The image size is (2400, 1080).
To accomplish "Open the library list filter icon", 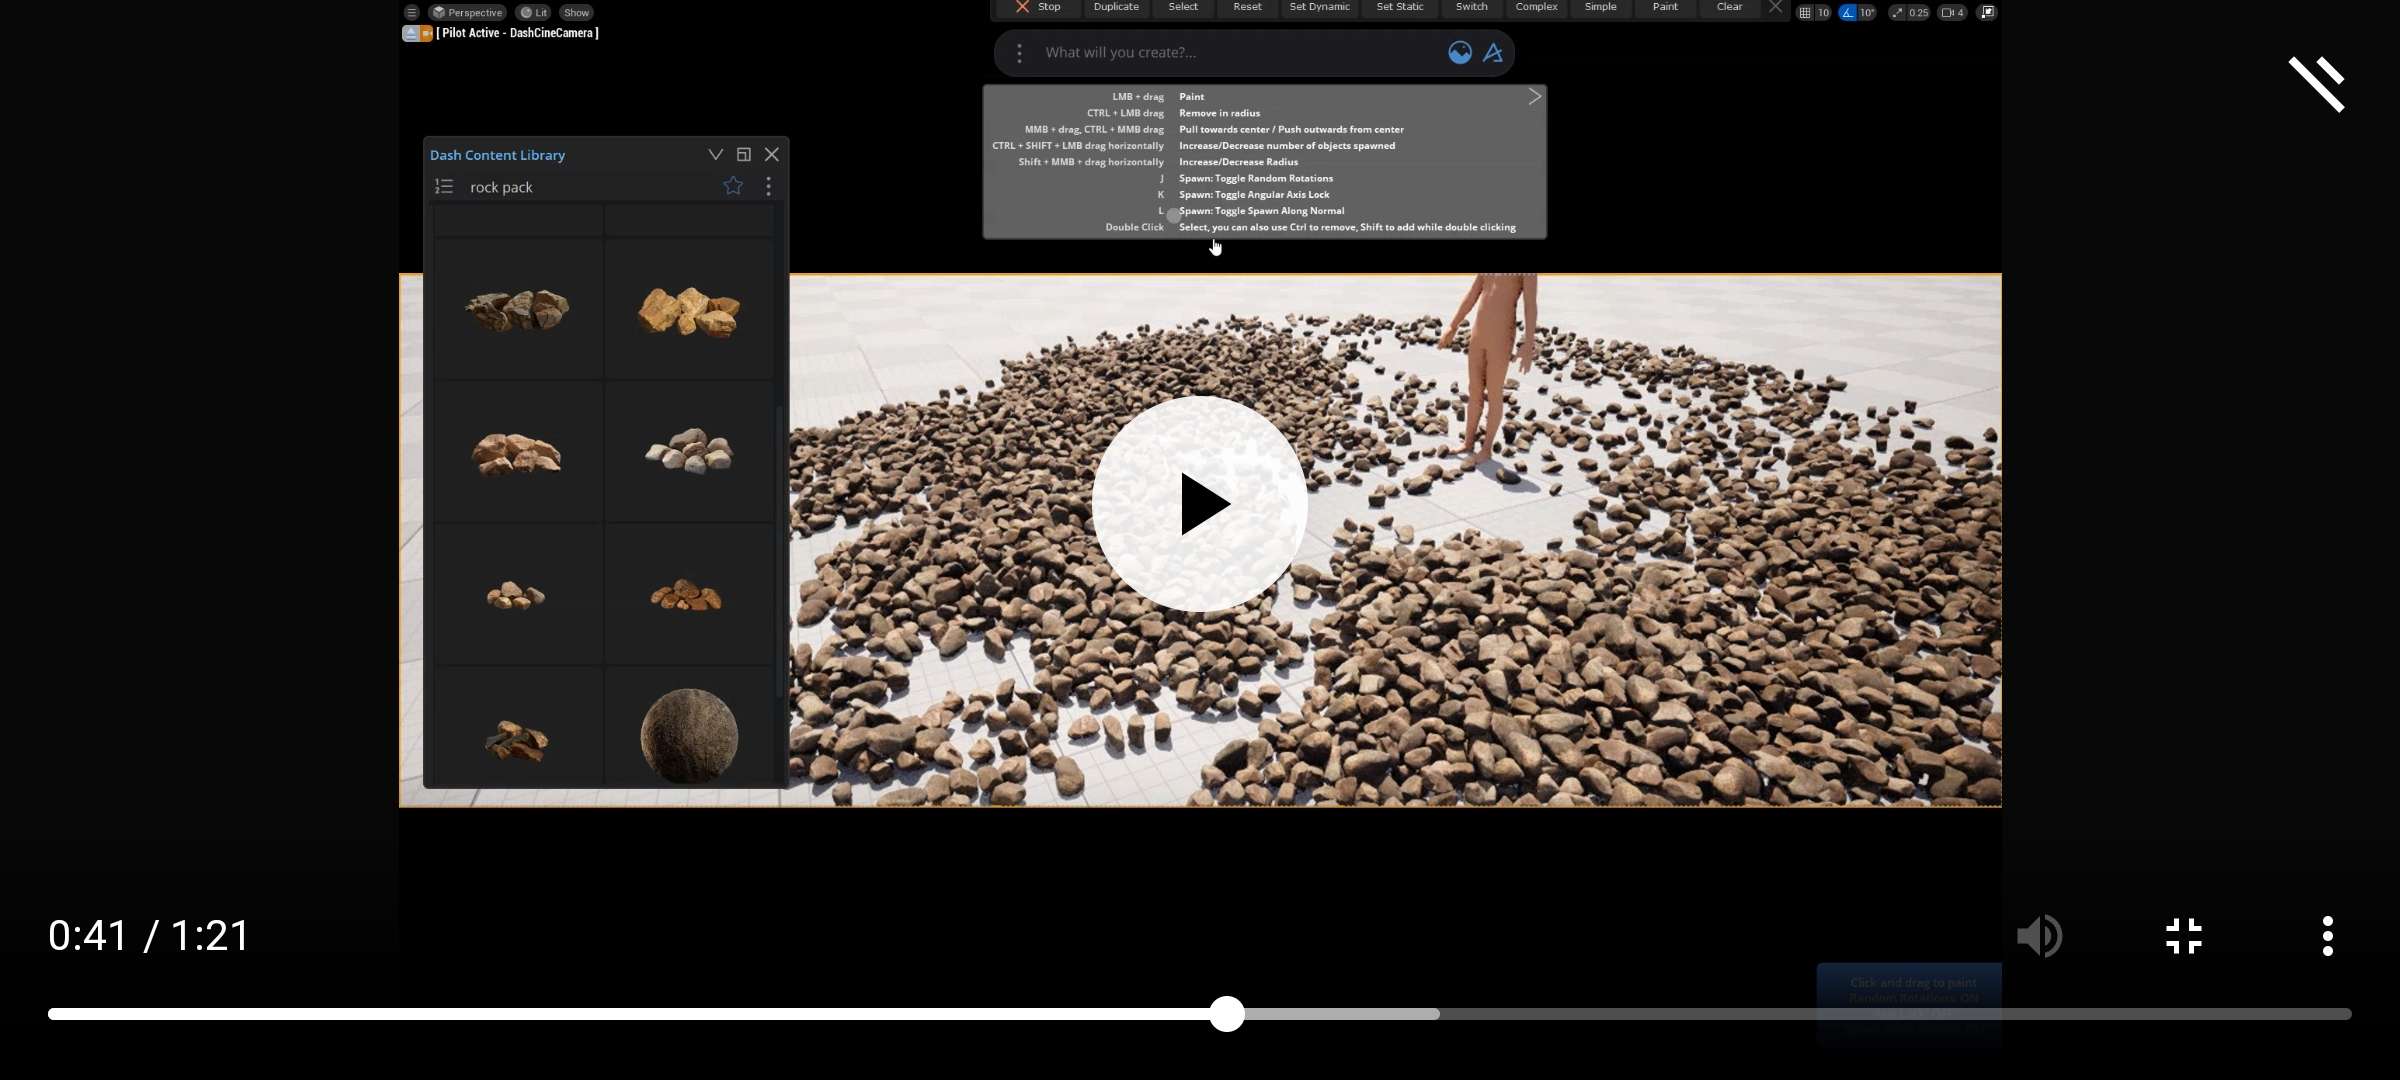I will tap(444, 187).
